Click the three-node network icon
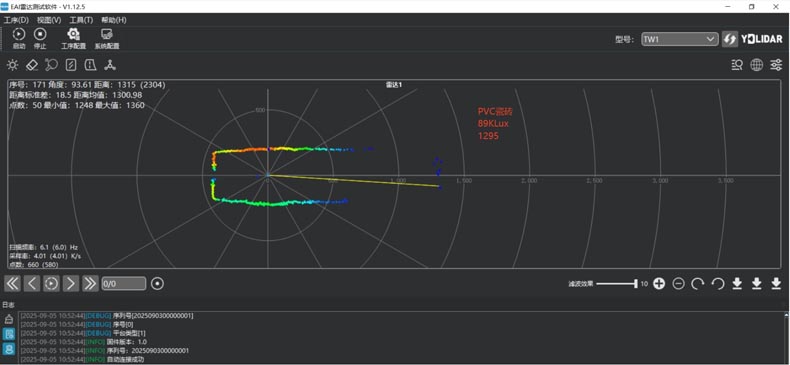790x365 pixels. [x=110, y=65]
